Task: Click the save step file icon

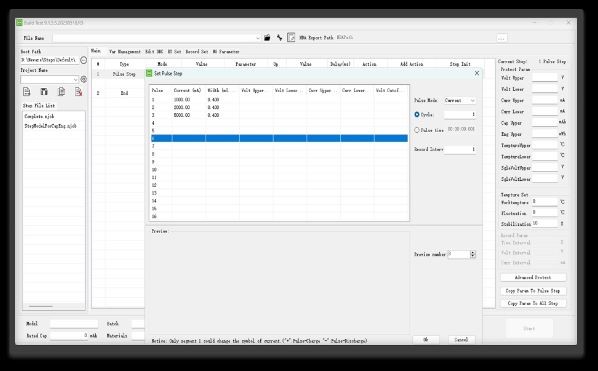Action: [44, 92]
